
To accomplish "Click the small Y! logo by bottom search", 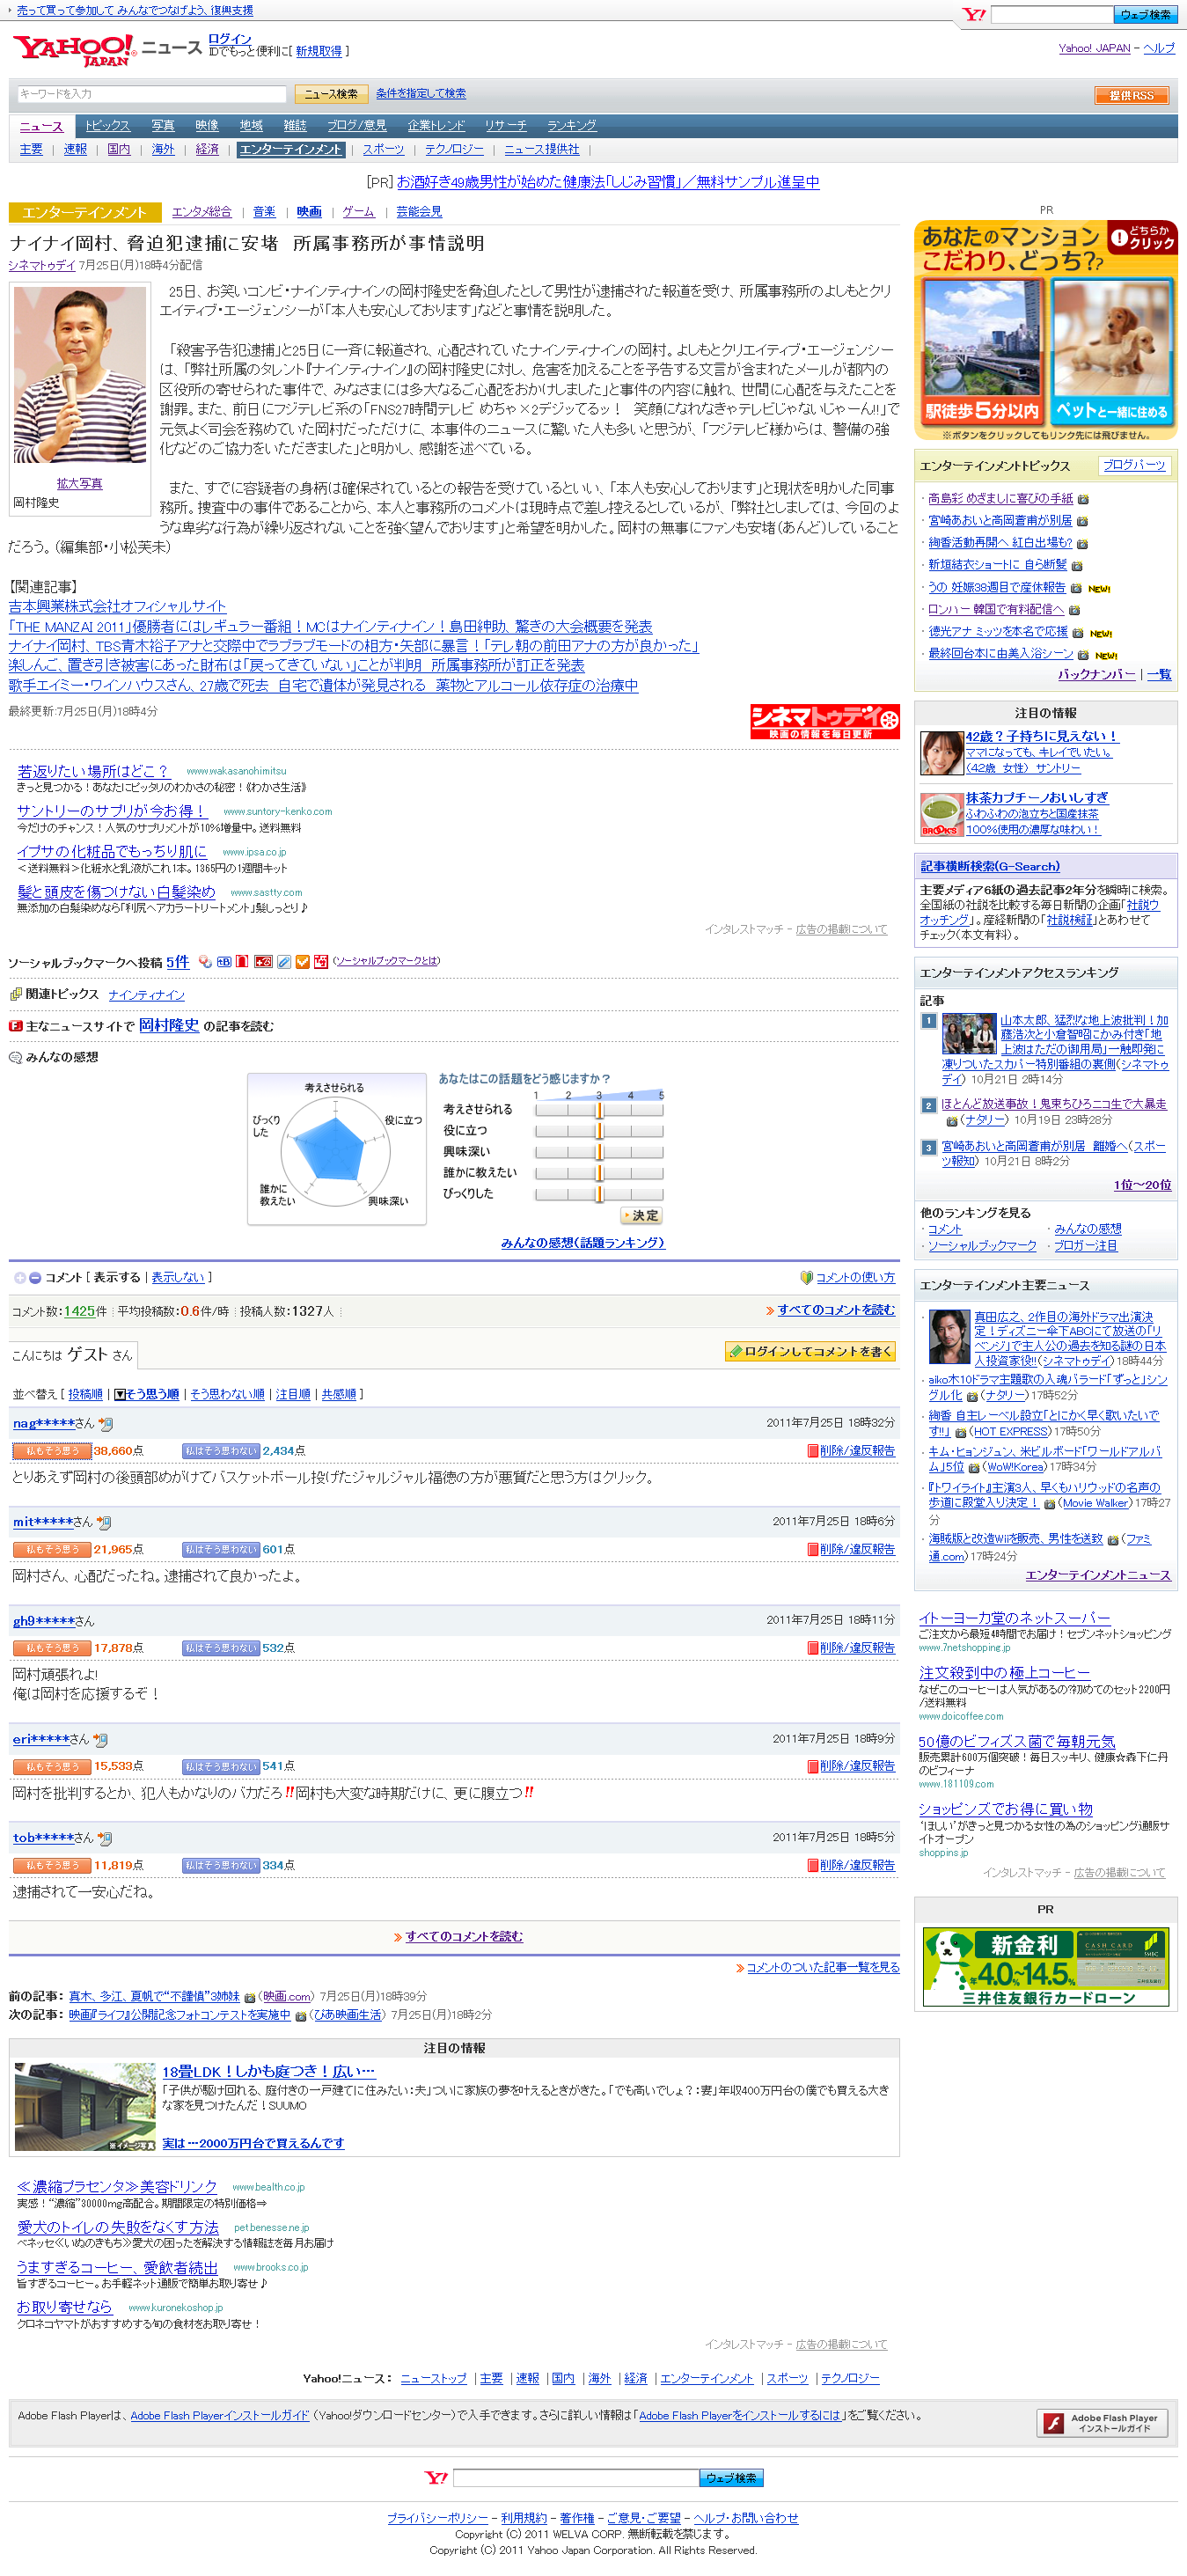I will 436,2477.
